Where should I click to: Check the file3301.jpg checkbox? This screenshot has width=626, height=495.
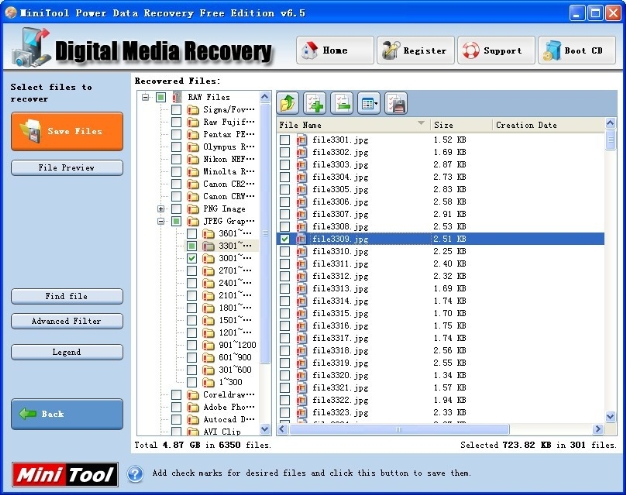[x=285, y=140]
